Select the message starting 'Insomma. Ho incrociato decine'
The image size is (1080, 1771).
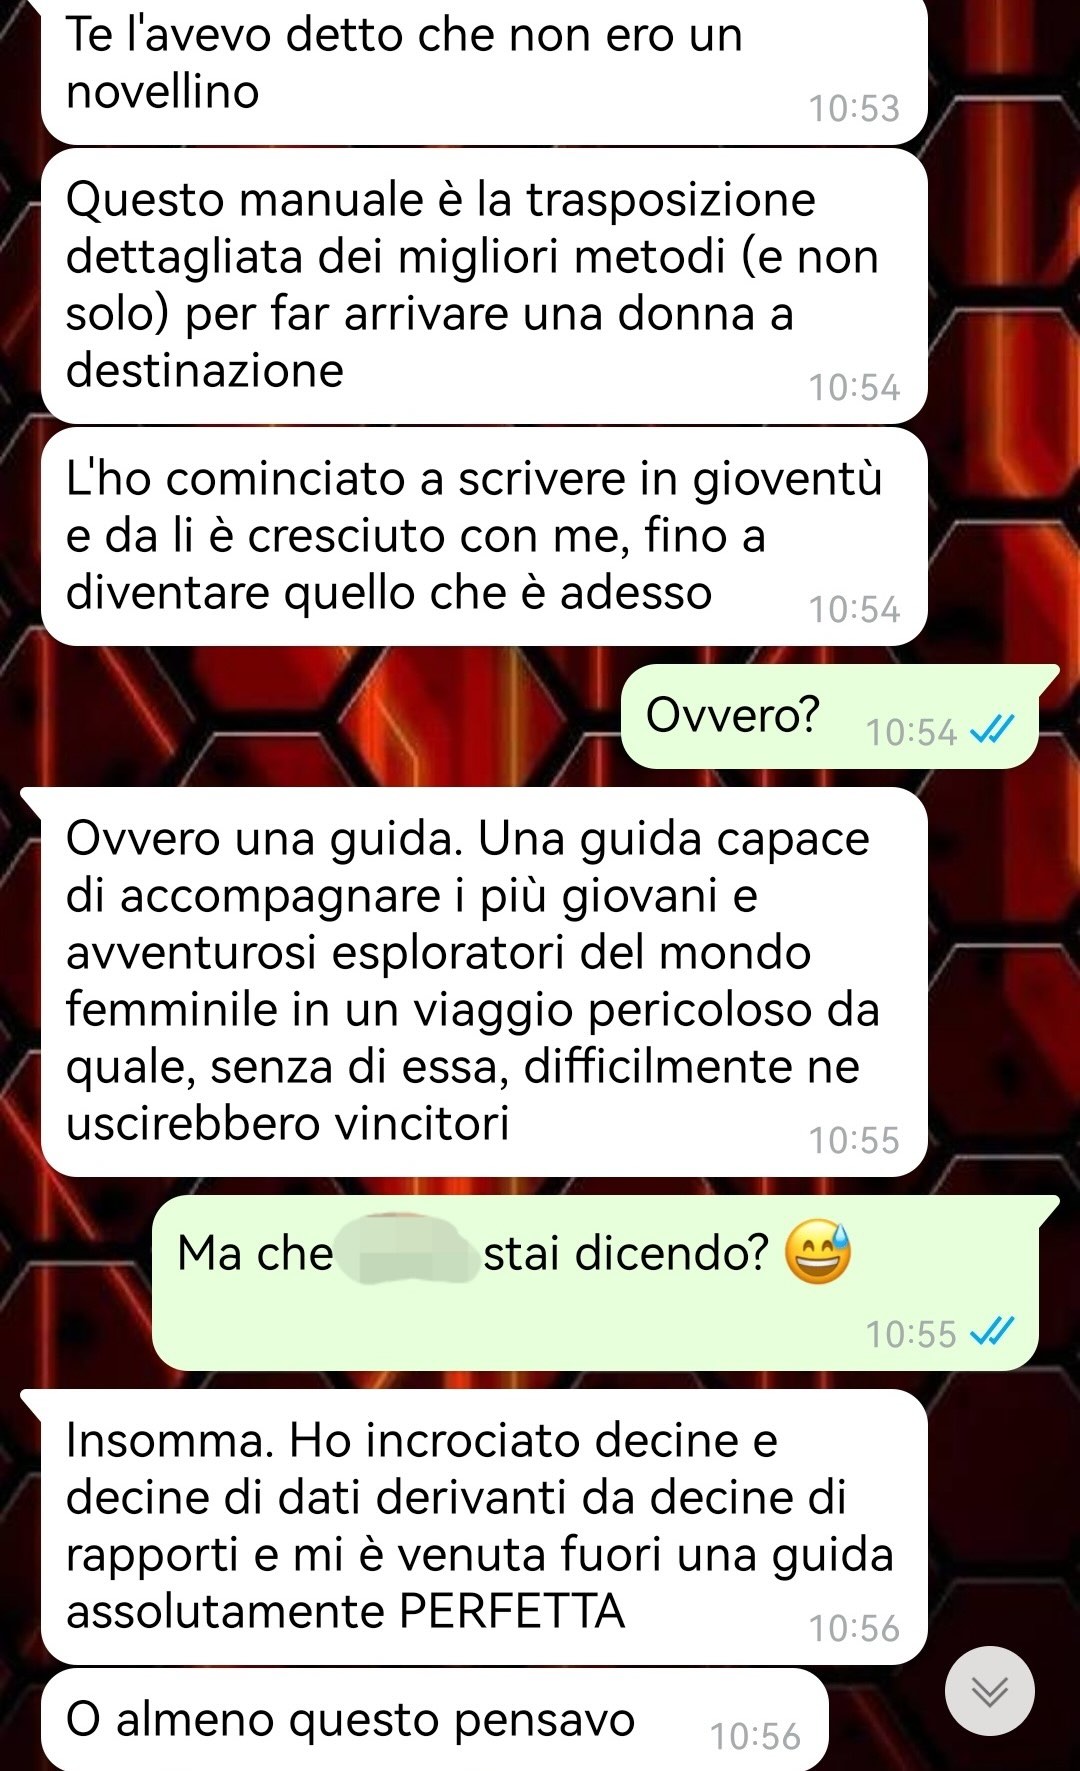(484, 1527)
